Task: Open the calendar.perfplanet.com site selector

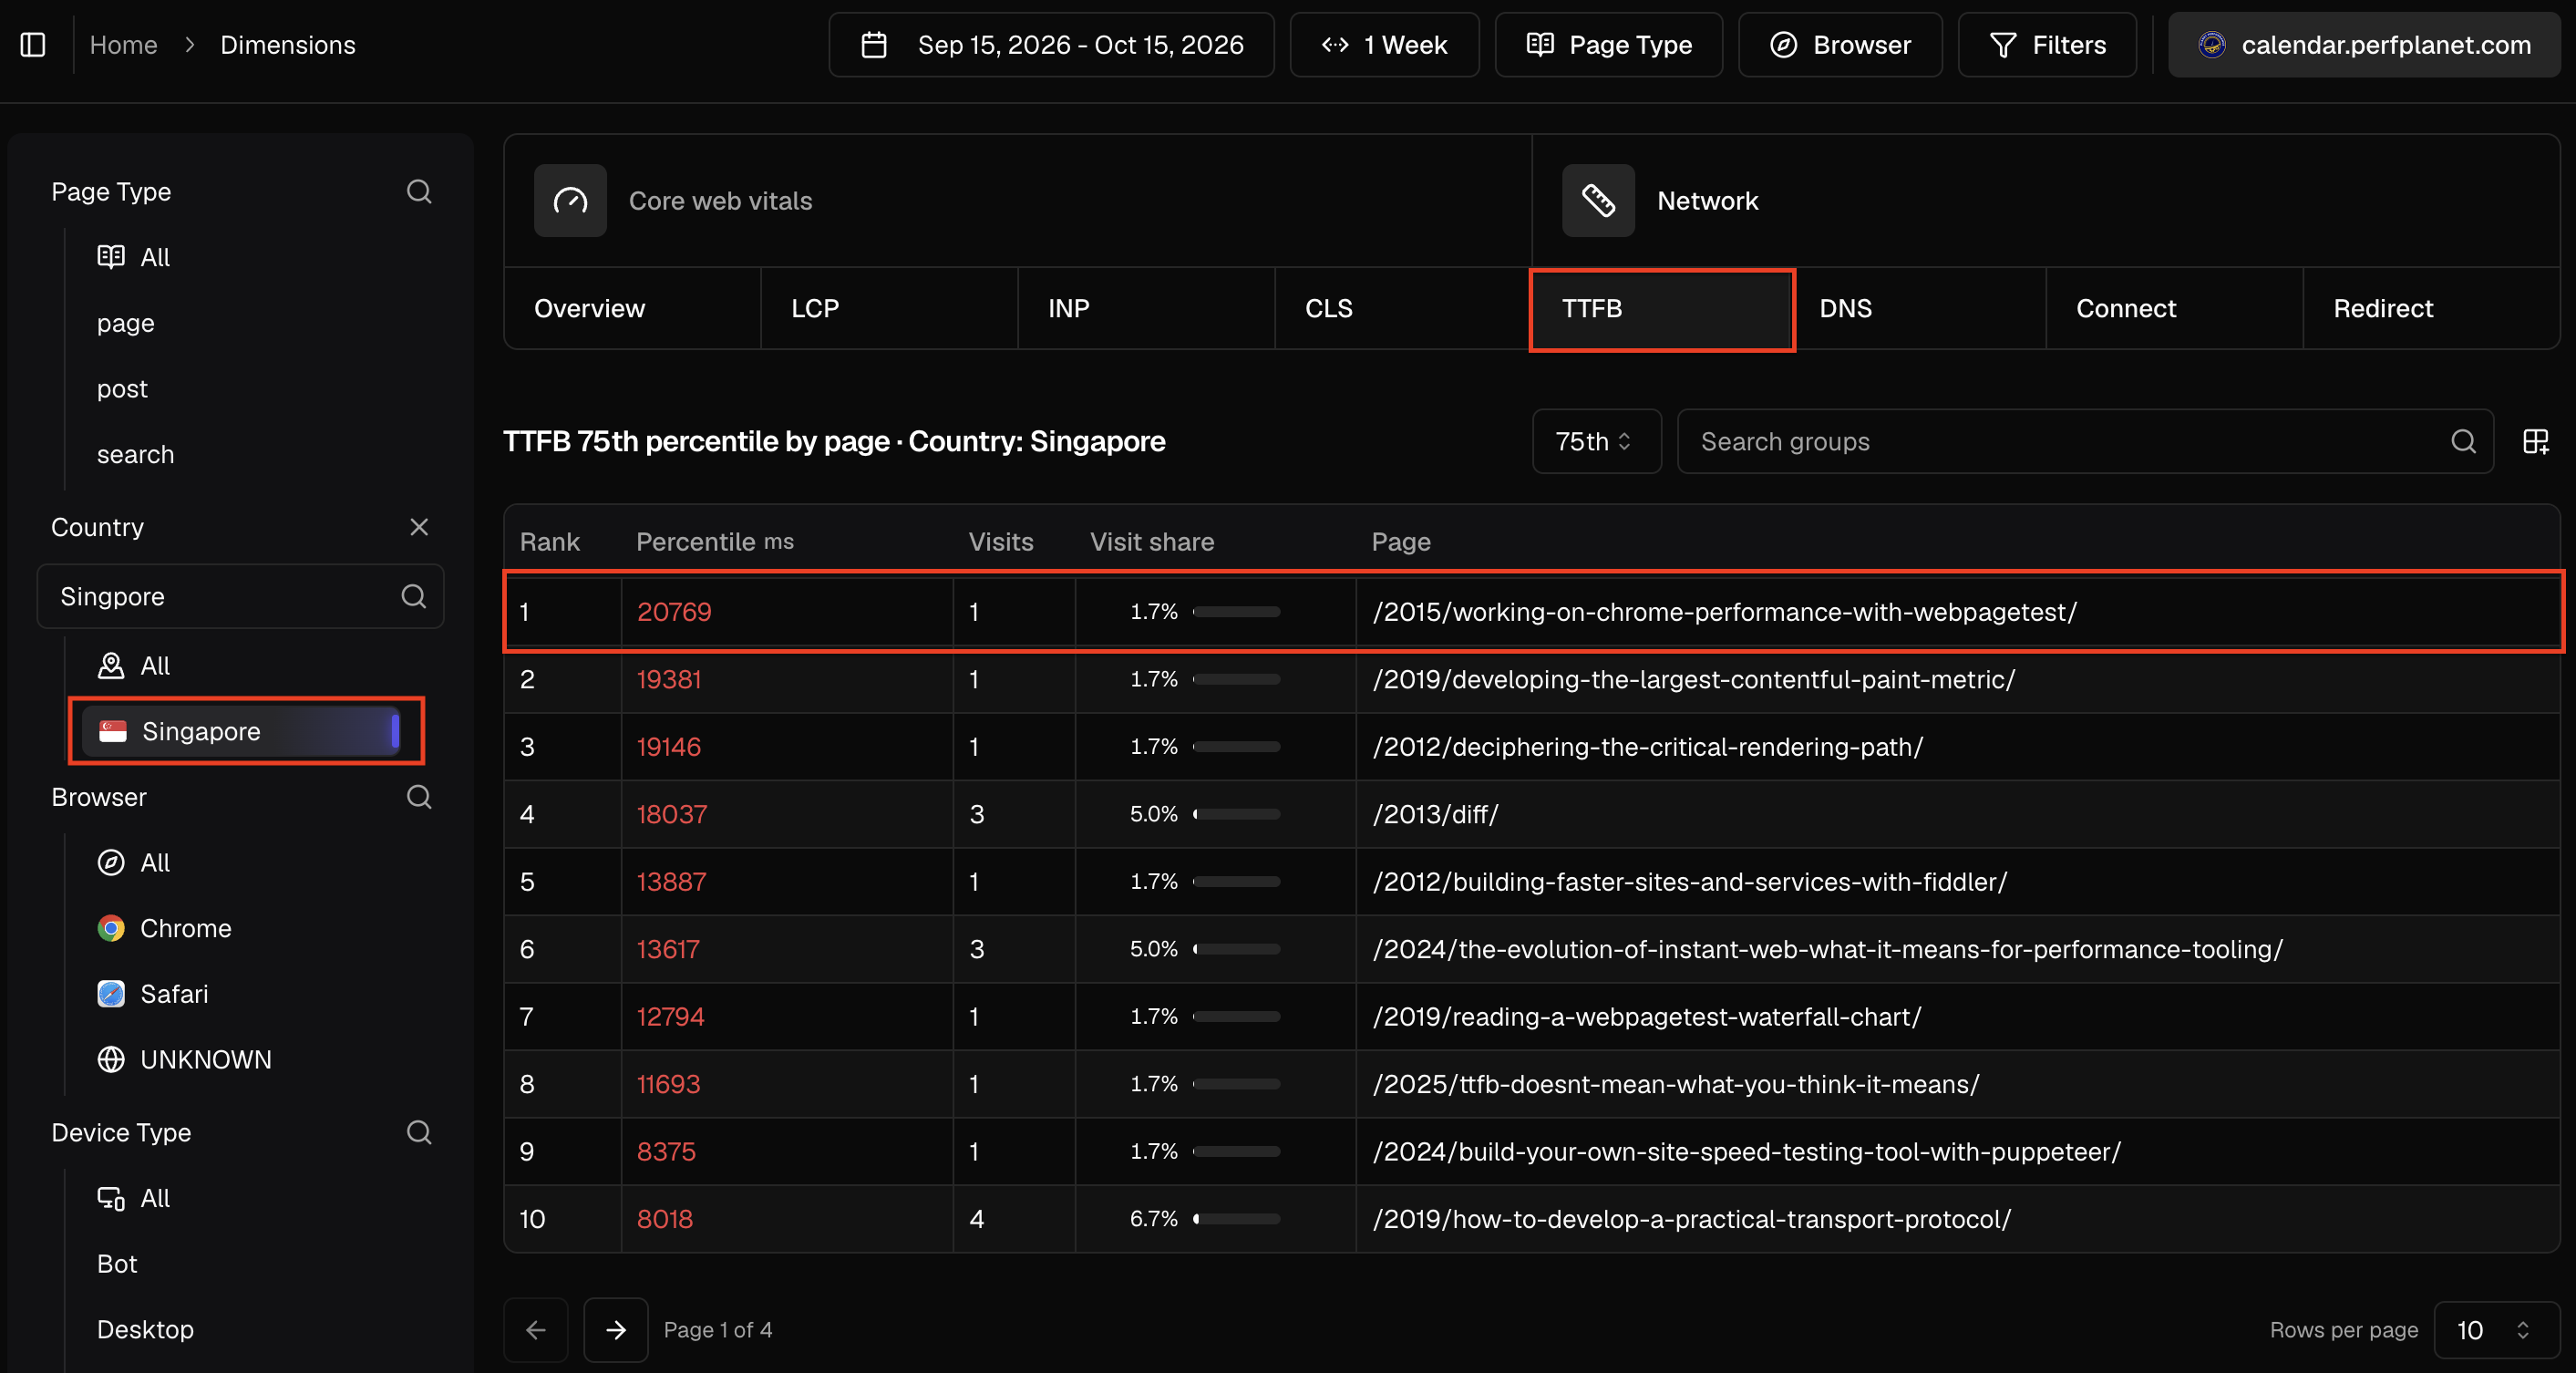Action: pos(2364,45)
